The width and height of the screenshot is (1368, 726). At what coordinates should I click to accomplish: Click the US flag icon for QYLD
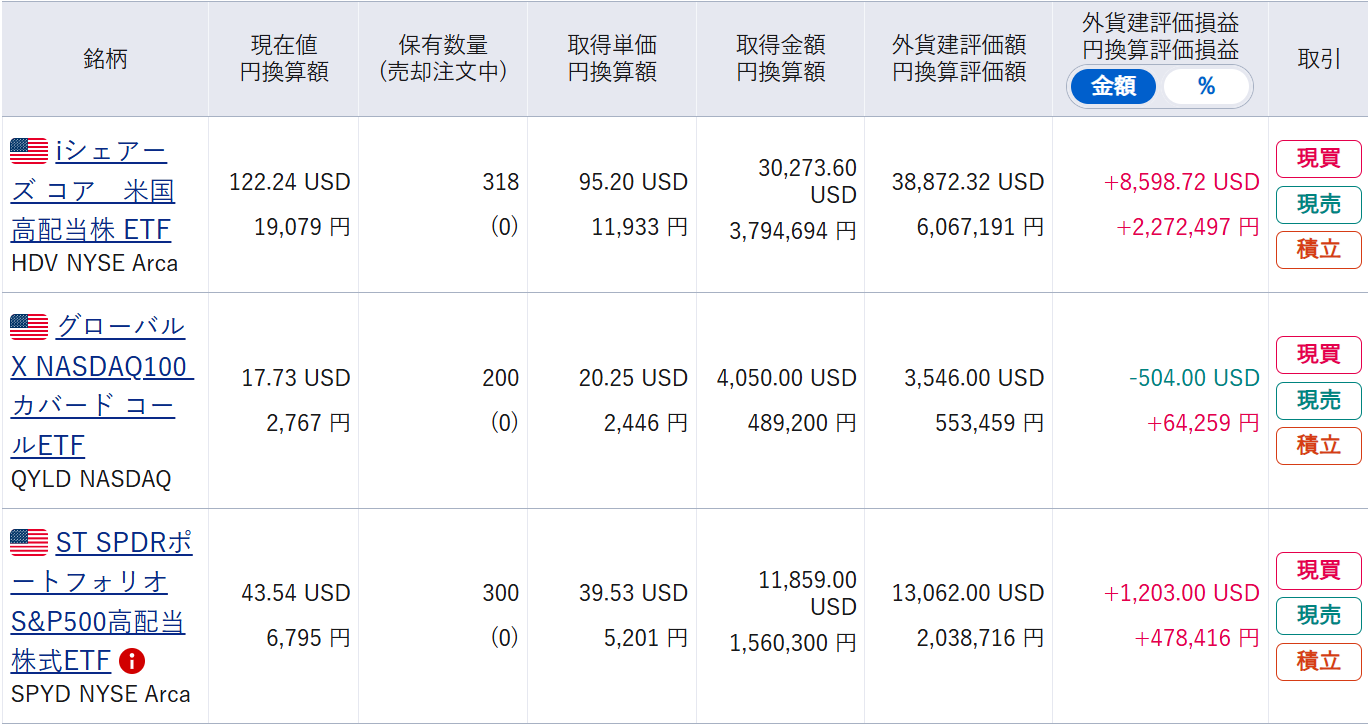click(29, 326)
